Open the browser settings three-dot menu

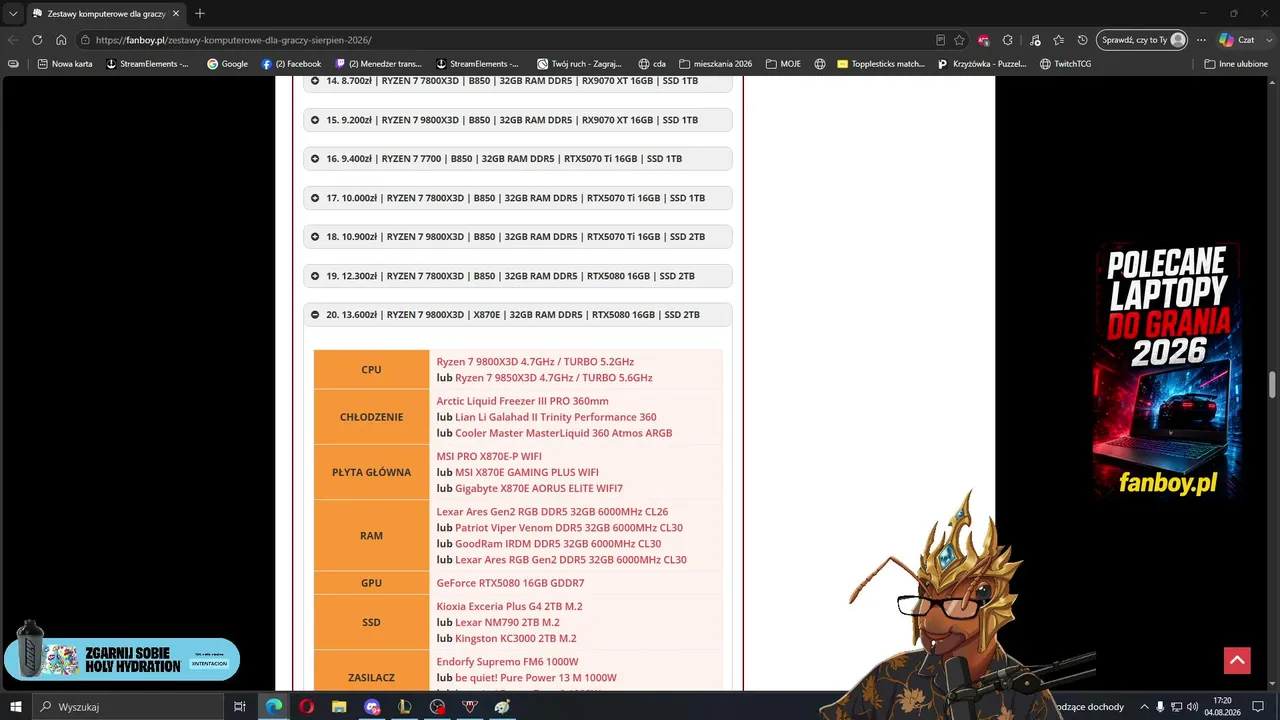coord(1201,40)
